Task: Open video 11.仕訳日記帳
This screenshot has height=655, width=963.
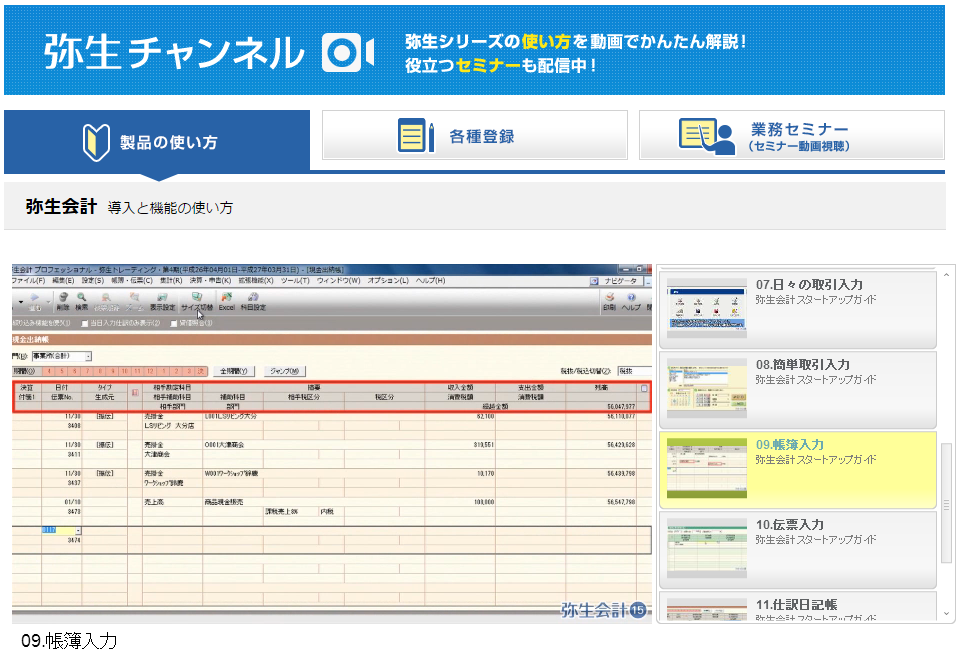Action: pyautogui.click(x=798, y=607)
